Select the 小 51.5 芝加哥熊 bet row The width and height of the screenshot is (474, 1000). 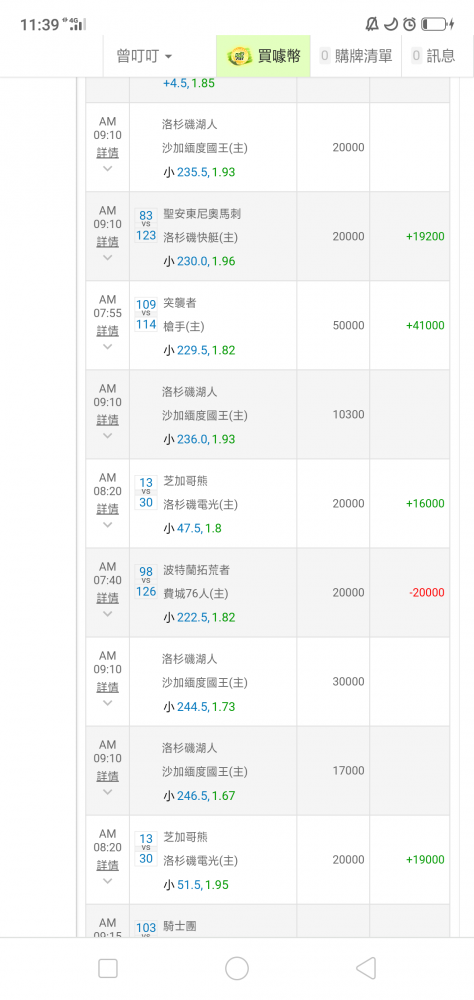(267, 860)
